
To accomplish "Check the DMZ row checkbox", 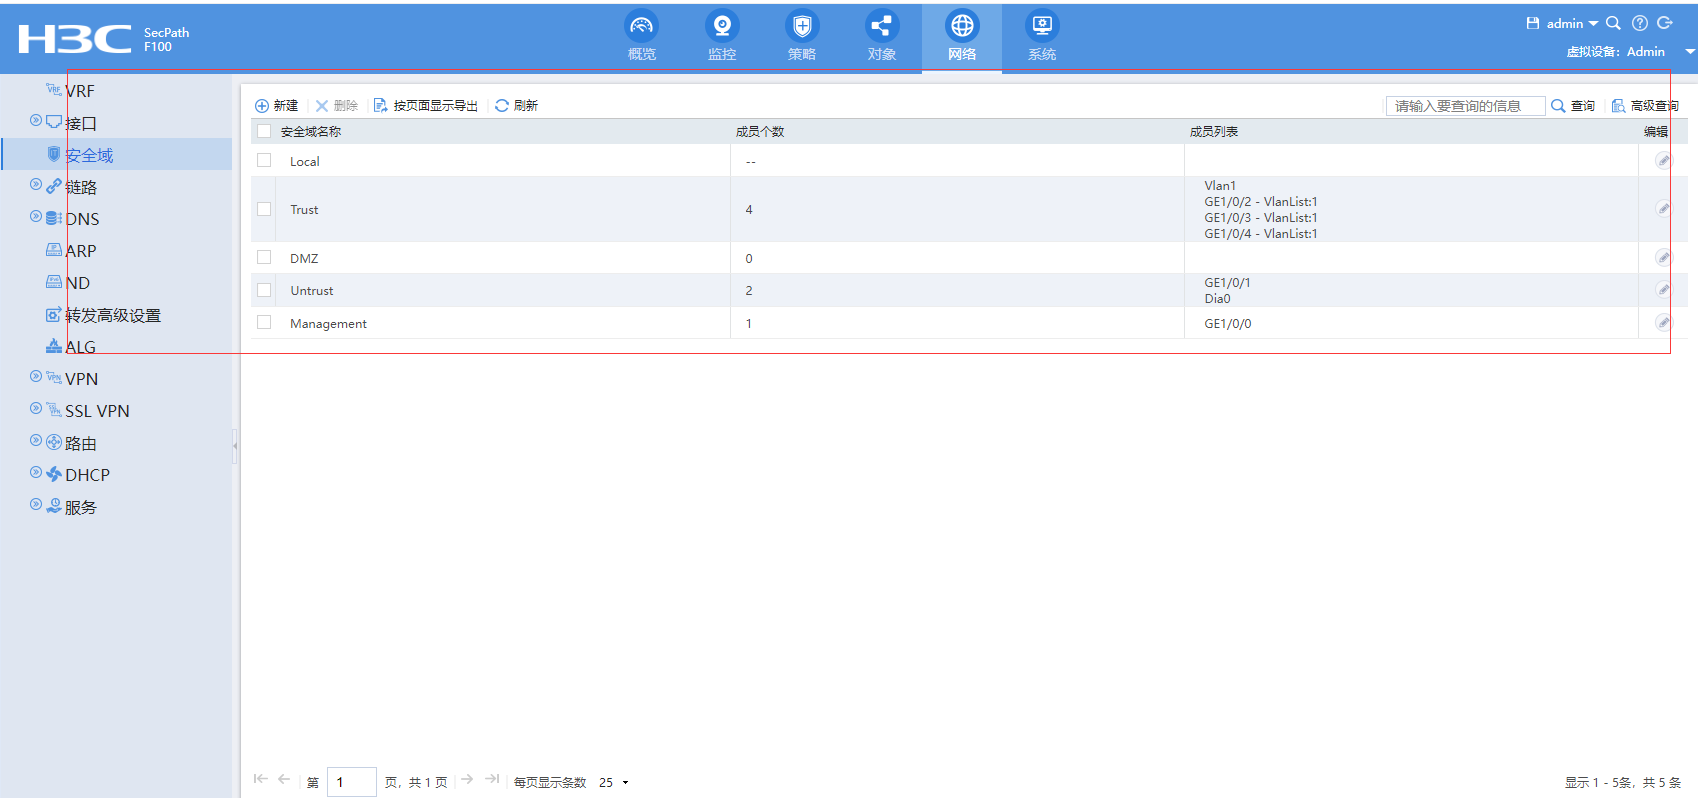I will pyautogui.click(x=264, y=257).
